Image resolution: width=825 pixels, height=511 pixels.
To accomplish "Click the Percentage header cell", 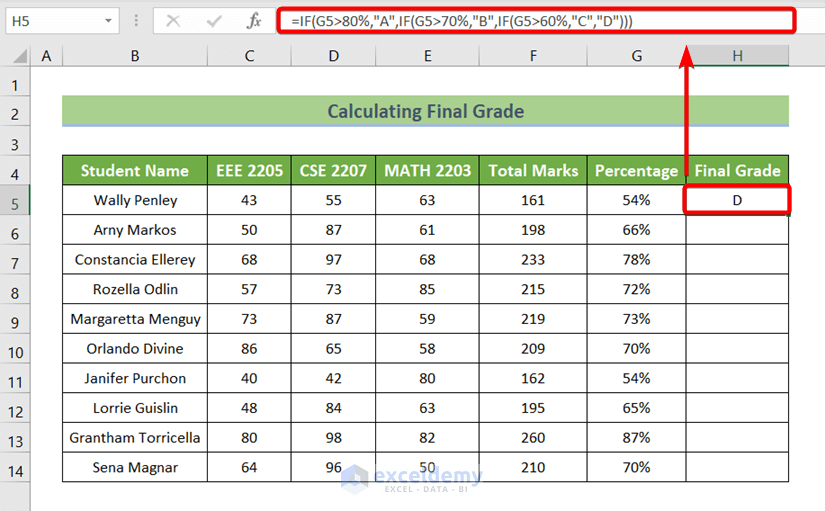I will 637,171.
